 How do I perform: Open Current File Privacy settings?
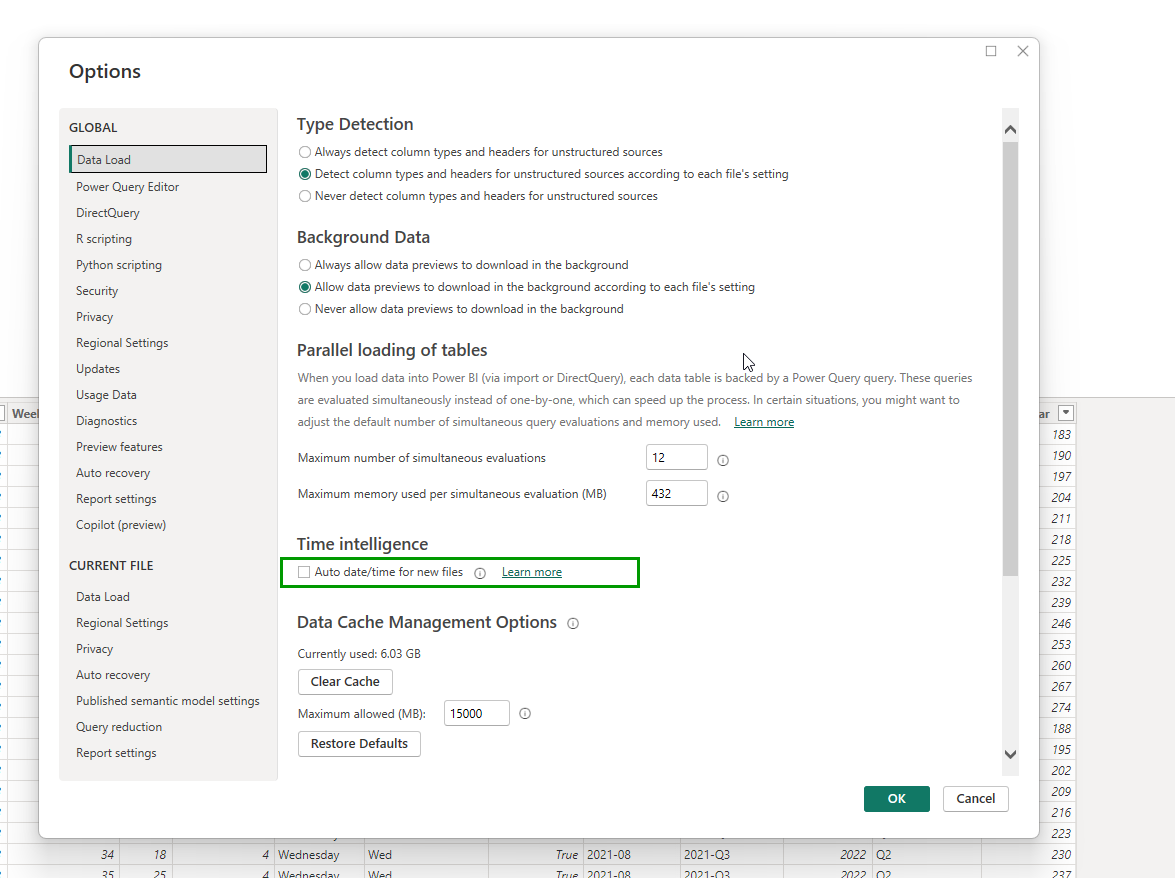click(94, 649)
